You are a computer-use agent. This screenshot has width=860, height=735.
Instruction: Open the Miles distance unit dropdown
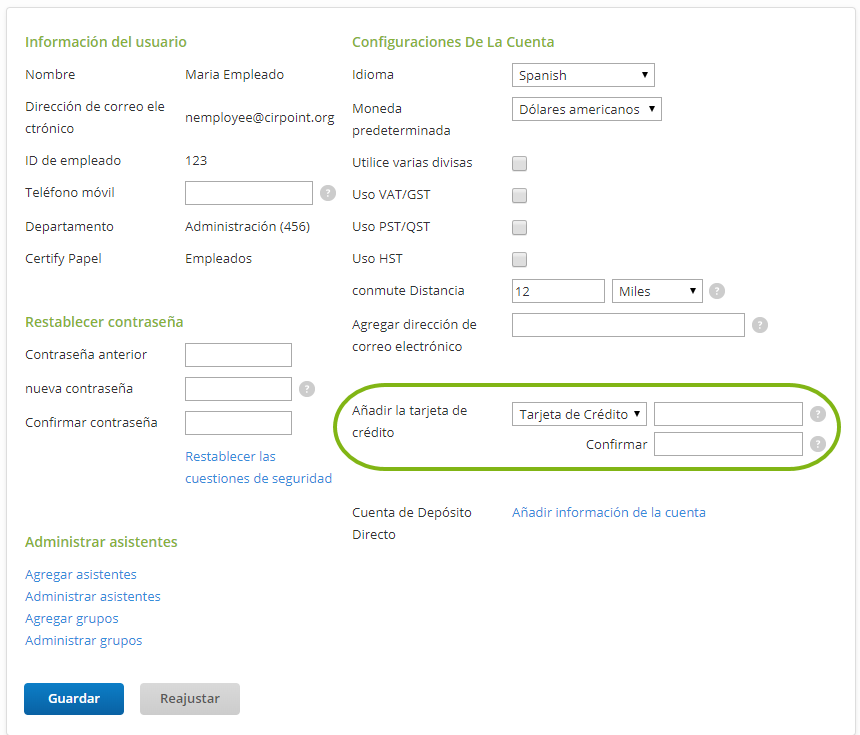[657, 291]
